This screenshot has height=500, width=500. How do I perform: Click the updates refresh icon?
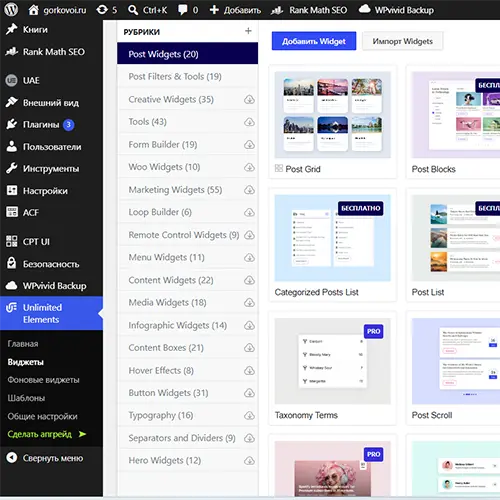102,10
